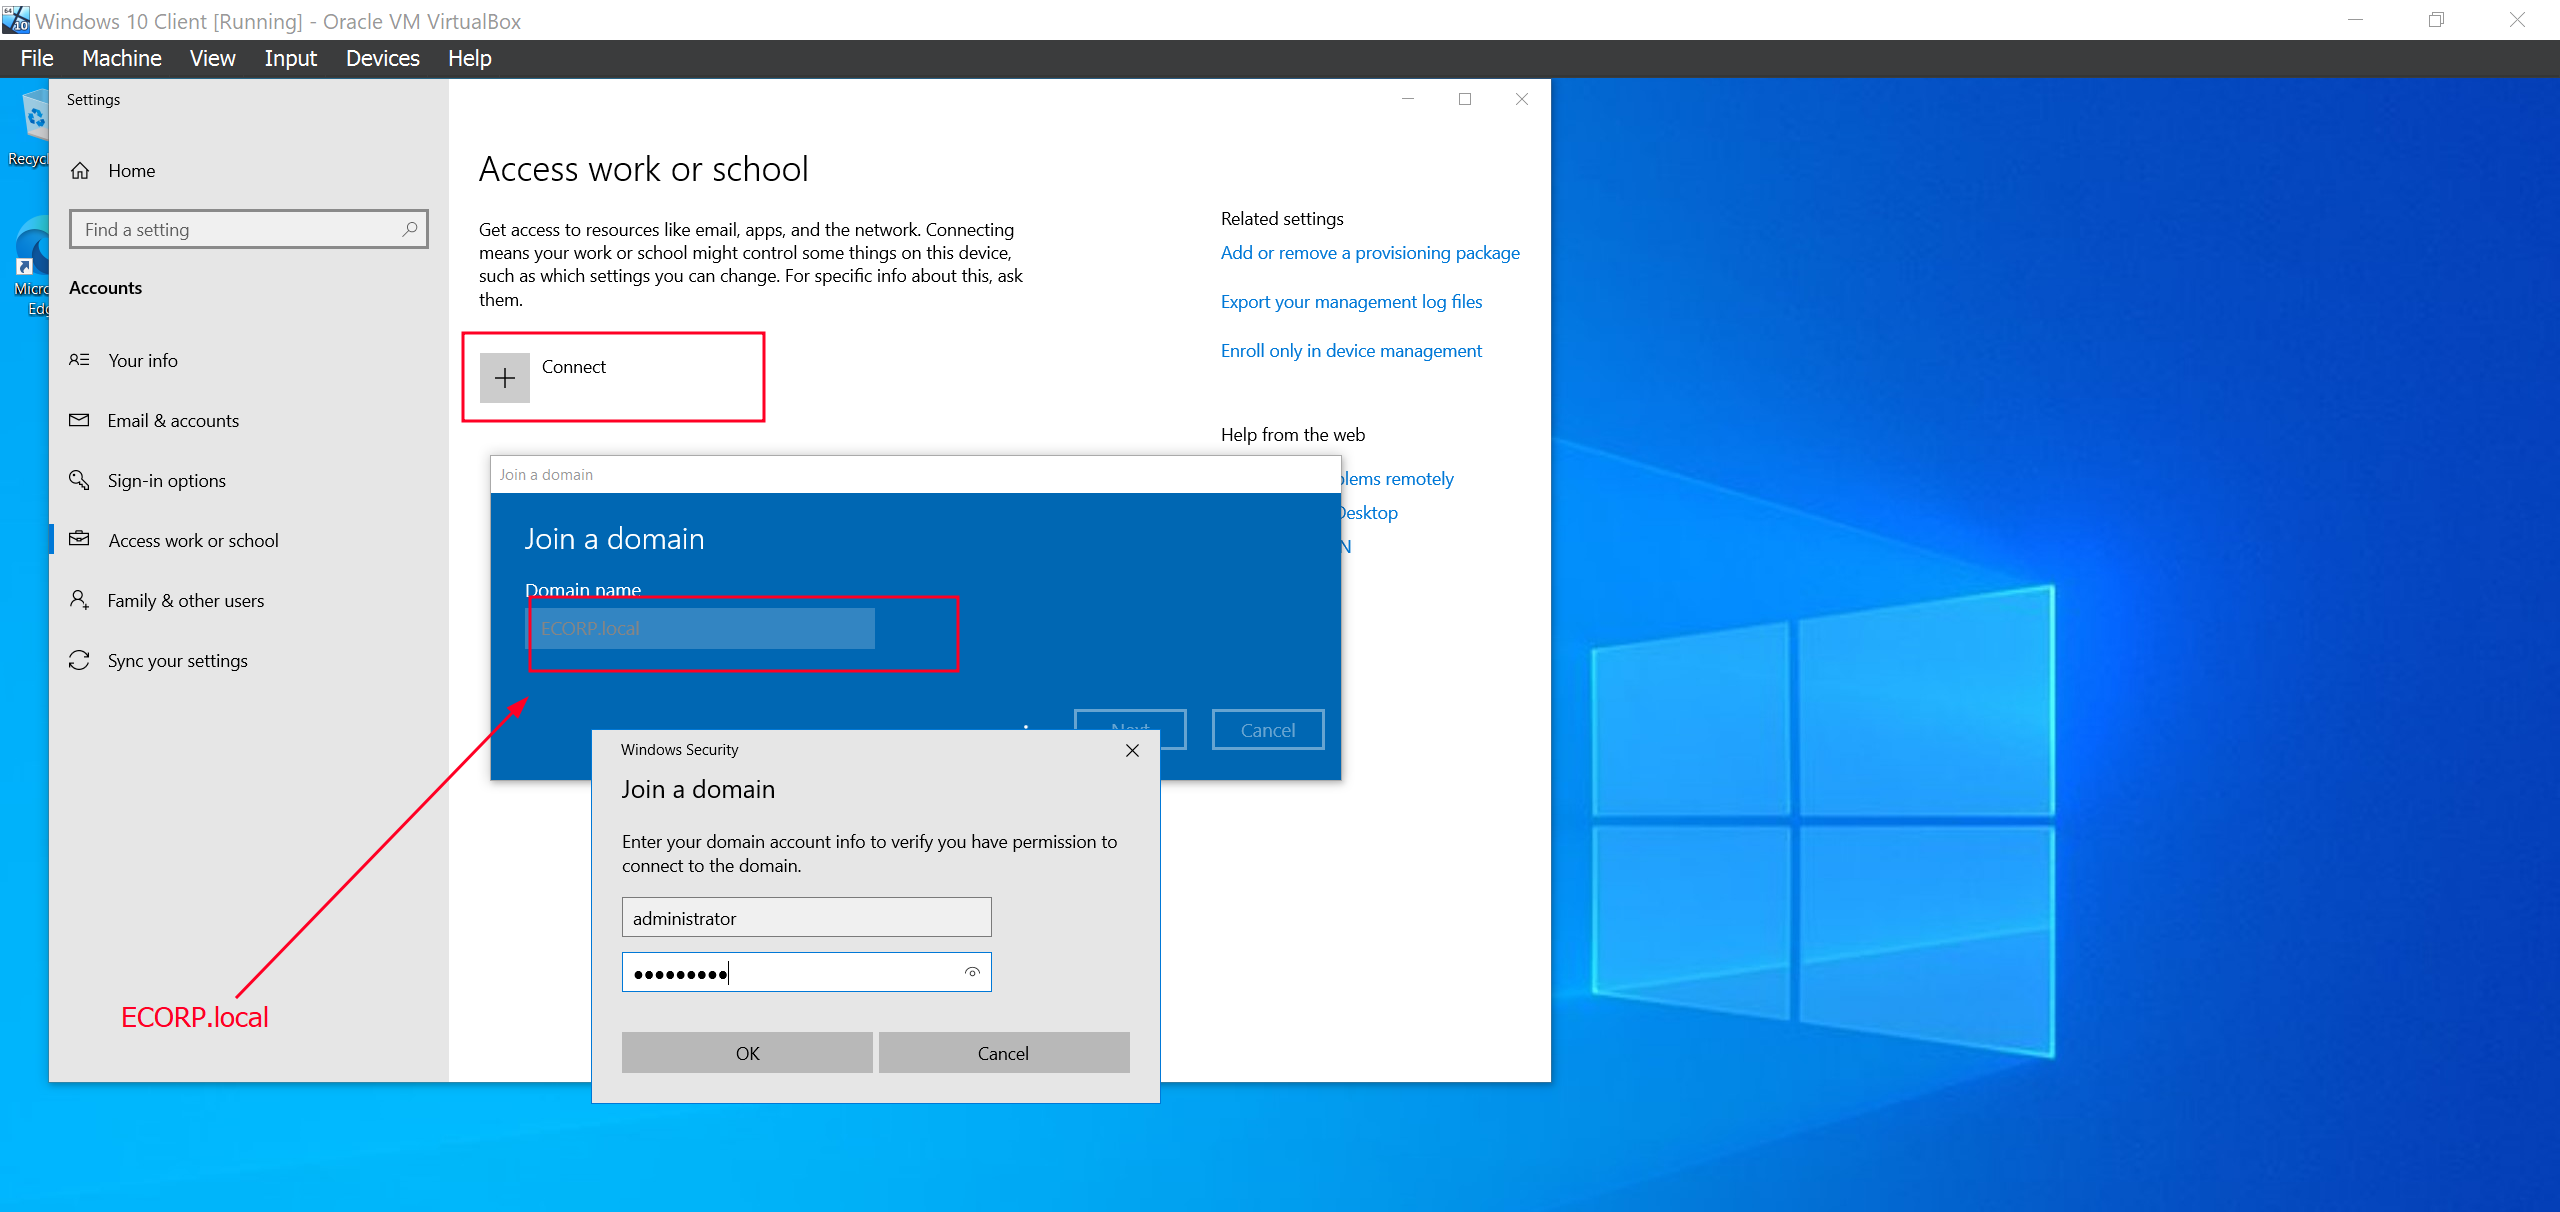Click the Access work or school page title
This screenshot has width=2560, height=1212.
(644, 169)
